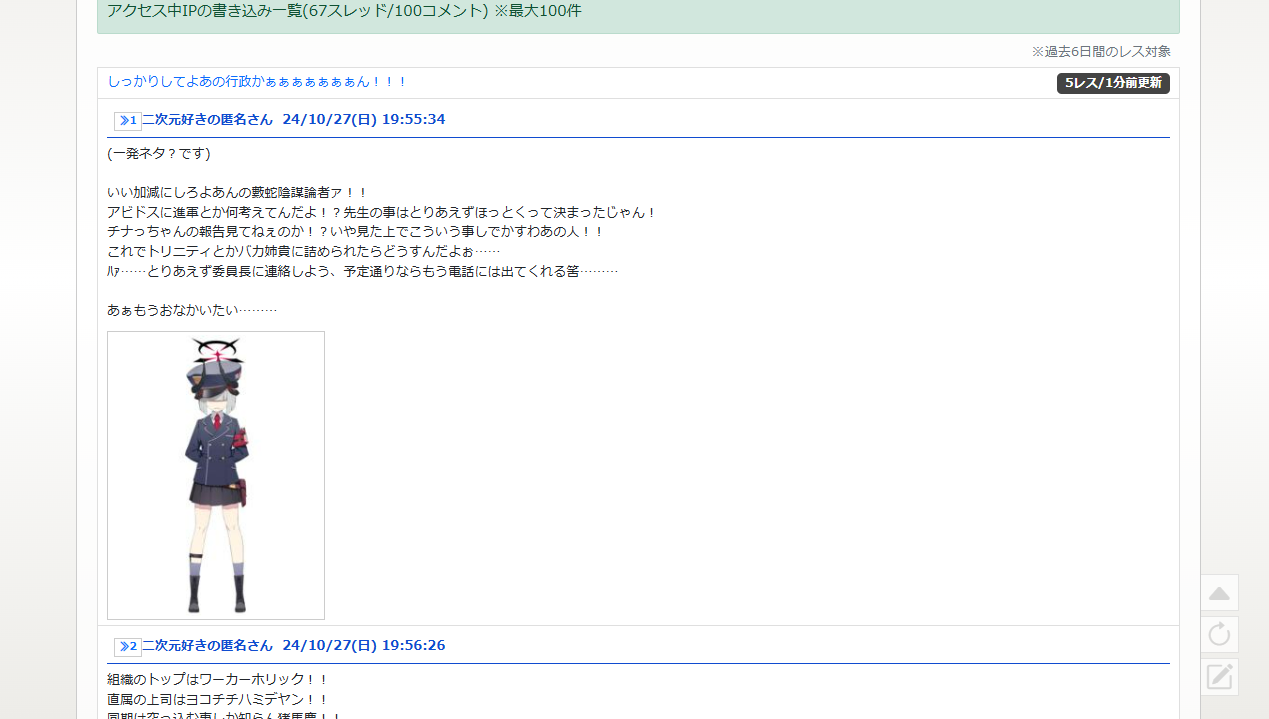Click the >>2 reply anchor icon

point(128,647)
